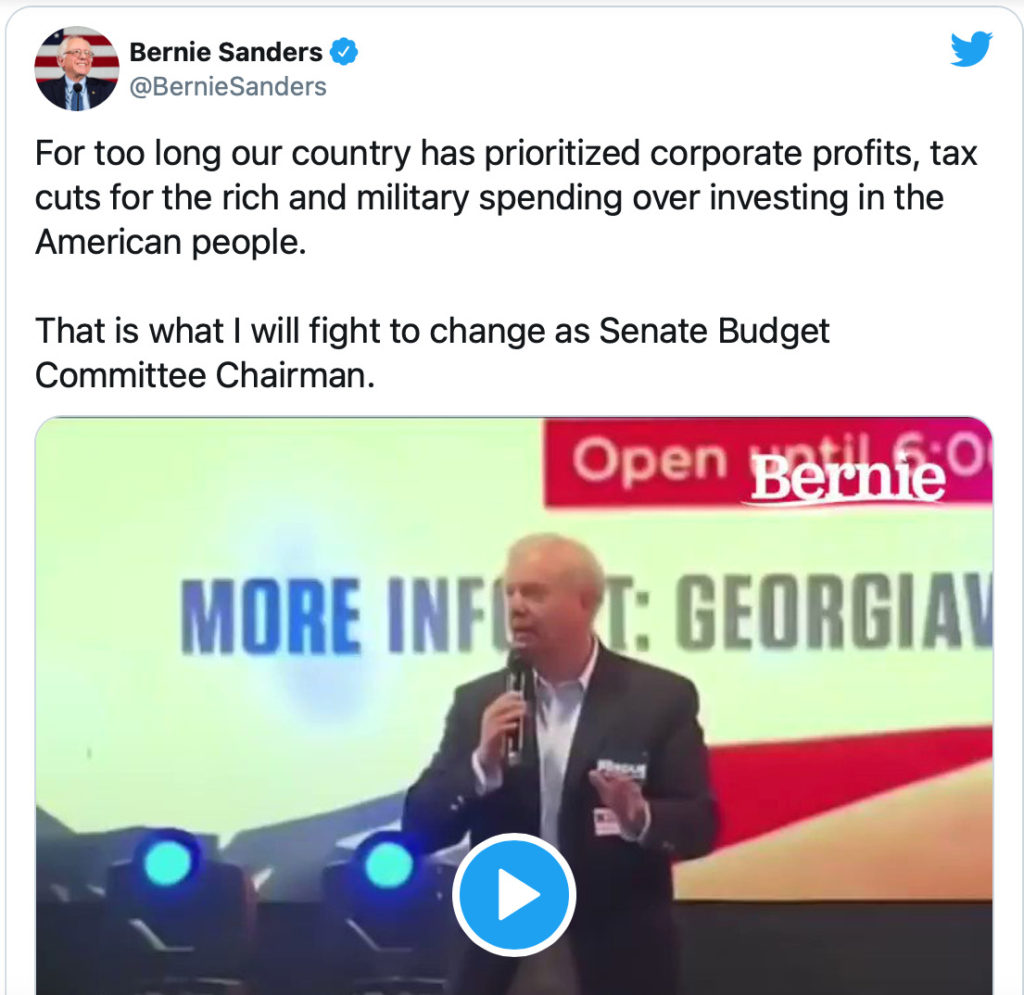Click the words 'American people.' in the tweet

pos(170,242)
